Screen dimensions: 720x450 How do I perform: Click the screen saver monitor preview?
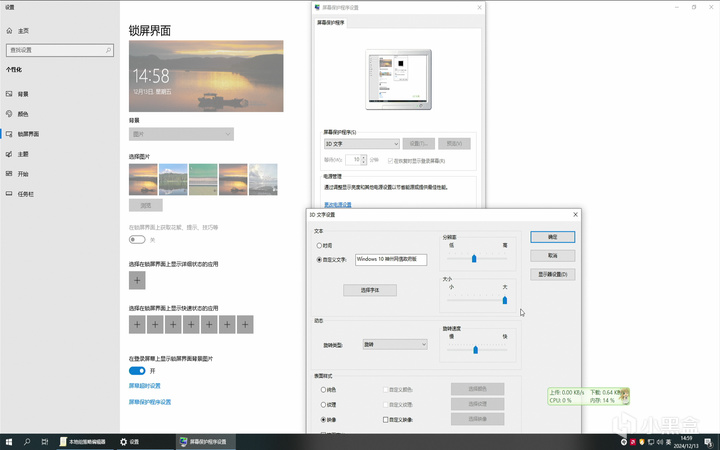(x=399, y=79)
